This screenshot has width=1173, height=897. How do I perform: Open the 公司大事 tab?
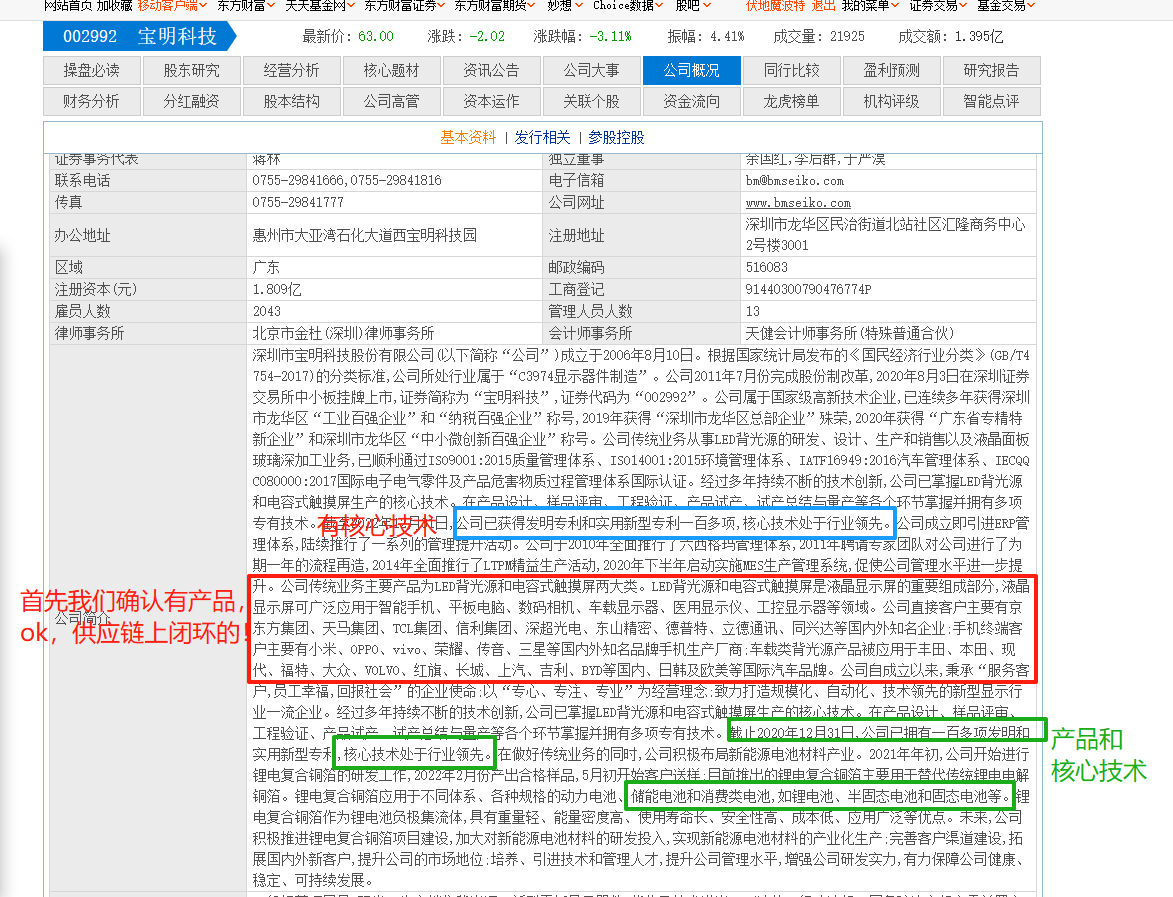click(x=592, y=70)
